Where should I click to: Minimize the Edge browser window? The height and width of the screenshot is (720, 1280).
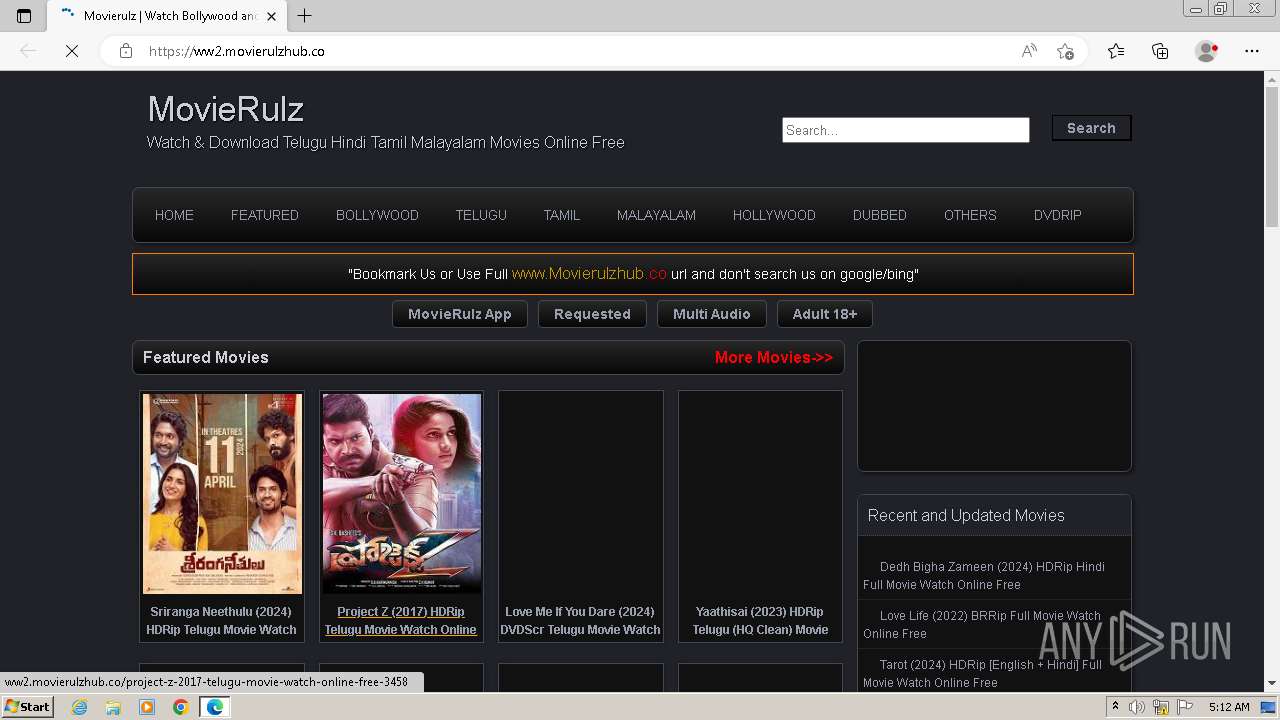[x=1196, y=9]
